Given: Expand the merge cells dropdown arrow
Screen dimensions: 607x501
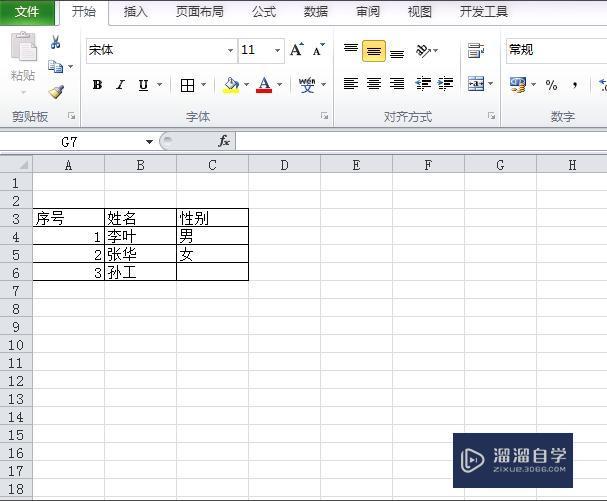Looking at the screenshot, I should (x=491, y=83).
